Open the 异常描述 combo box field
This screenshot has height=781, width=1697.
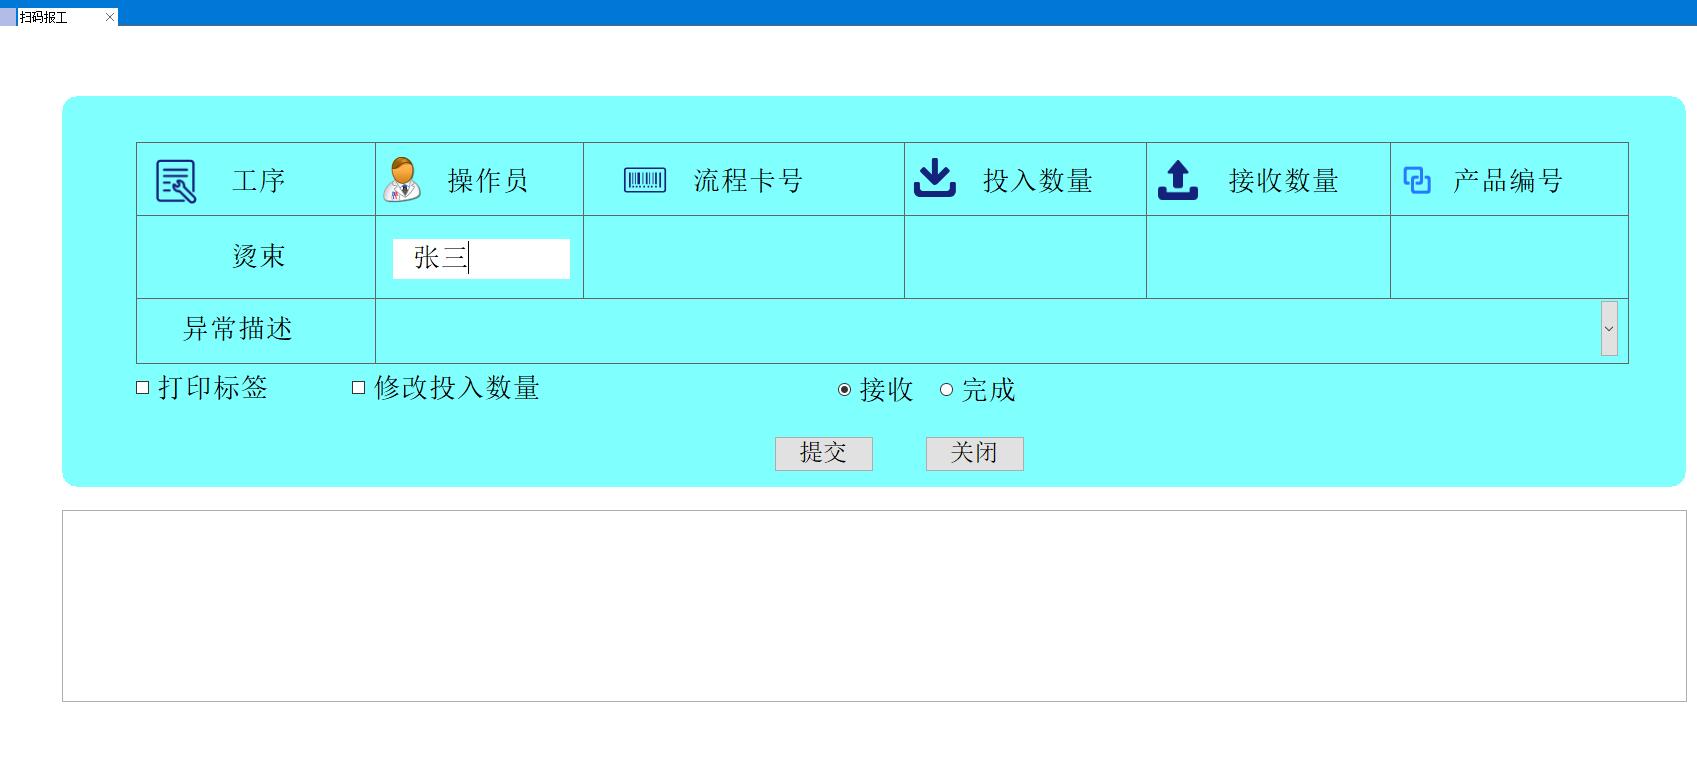(986, 330)
